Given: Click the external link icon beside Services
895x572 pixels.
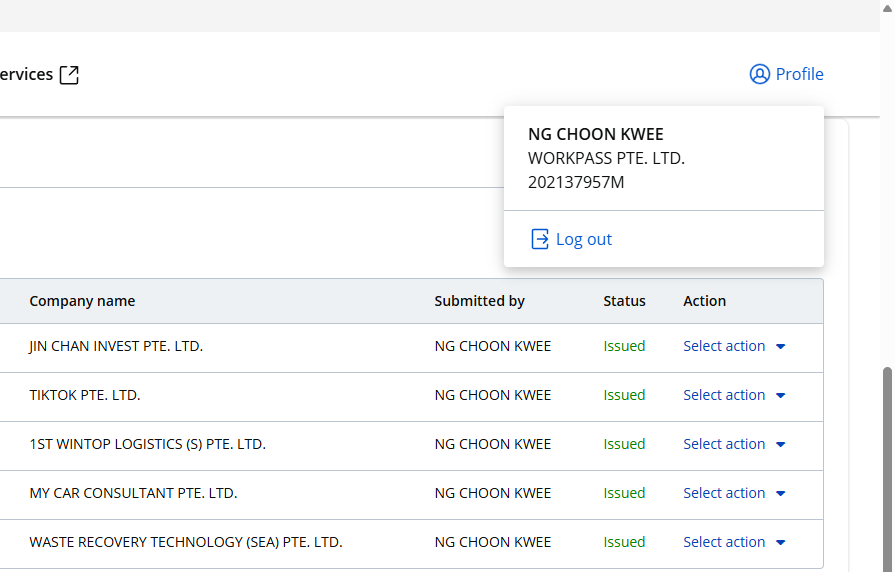Looking at the screenshot, I should (x=69, y=75).
